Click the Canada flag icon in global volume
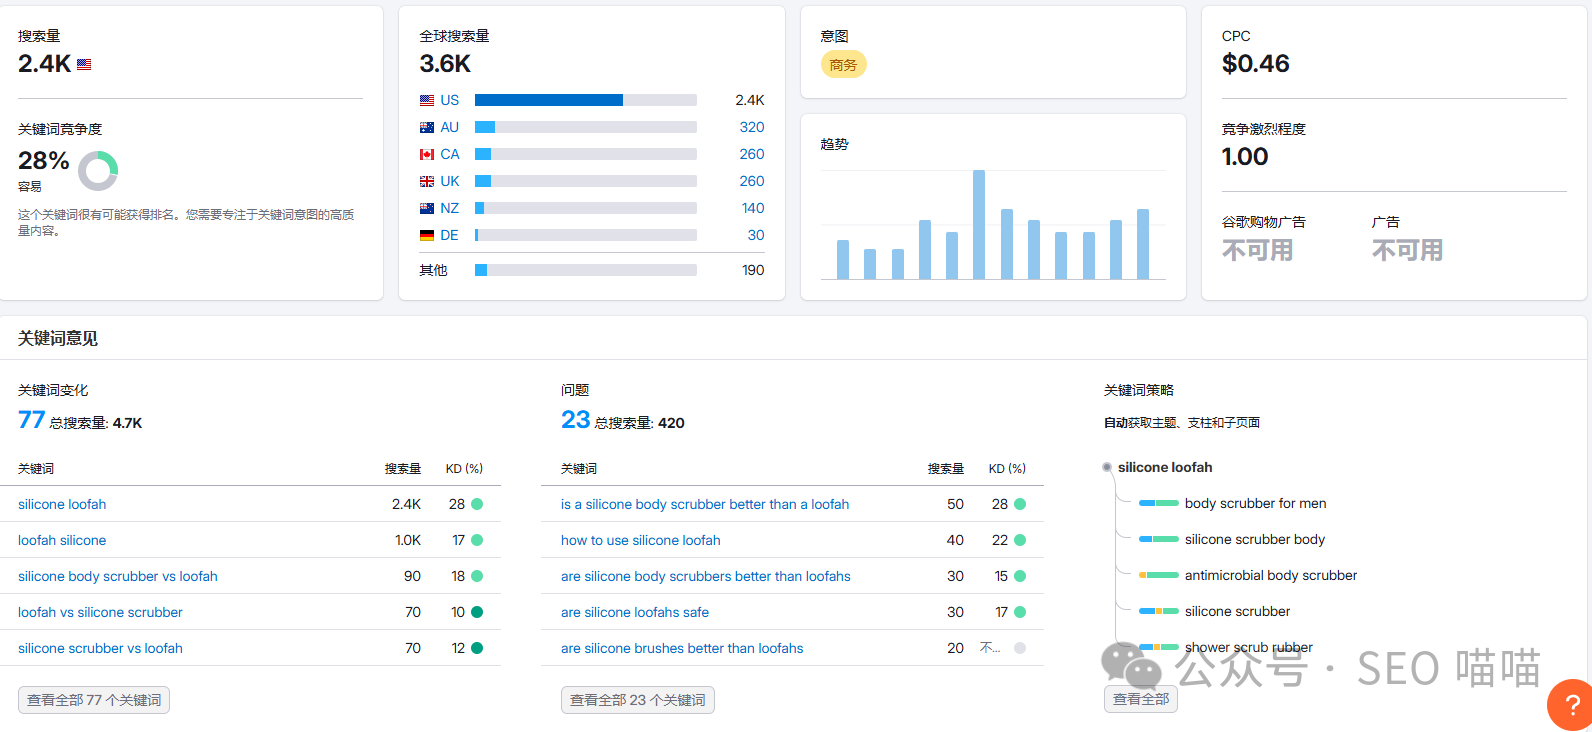 pos(427,154)
